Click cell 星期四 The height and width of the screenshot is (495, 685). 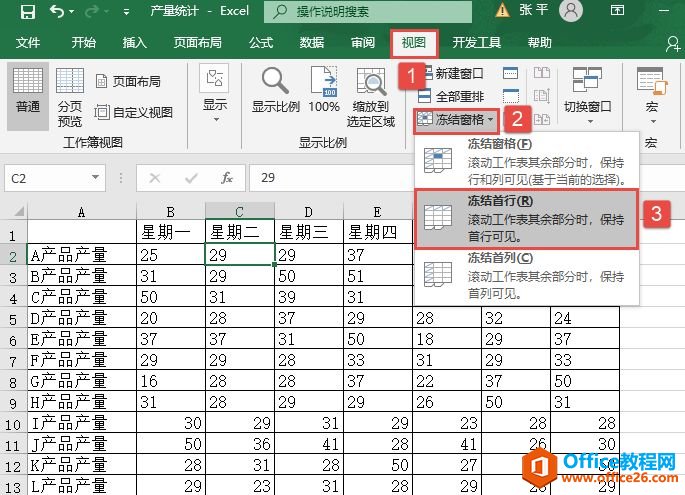pos(378,232)
